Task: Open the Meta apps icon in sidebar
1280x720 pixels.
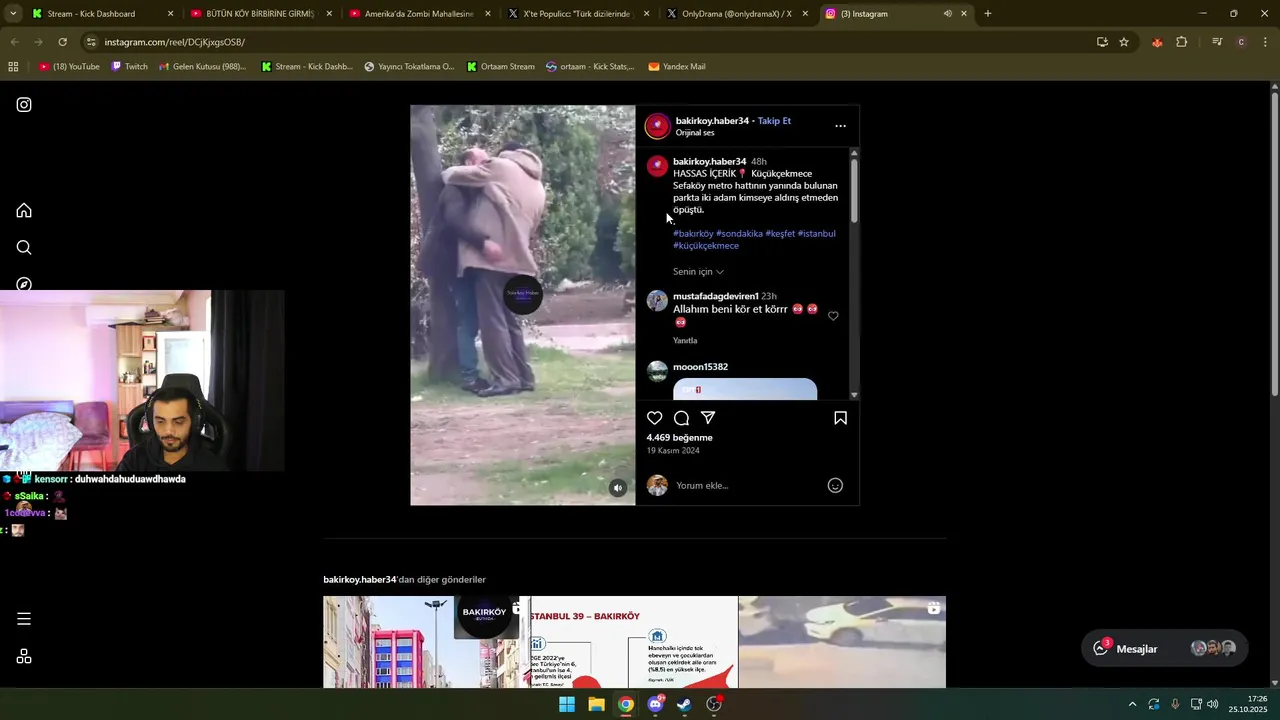Action: click(x=24, y=656)
